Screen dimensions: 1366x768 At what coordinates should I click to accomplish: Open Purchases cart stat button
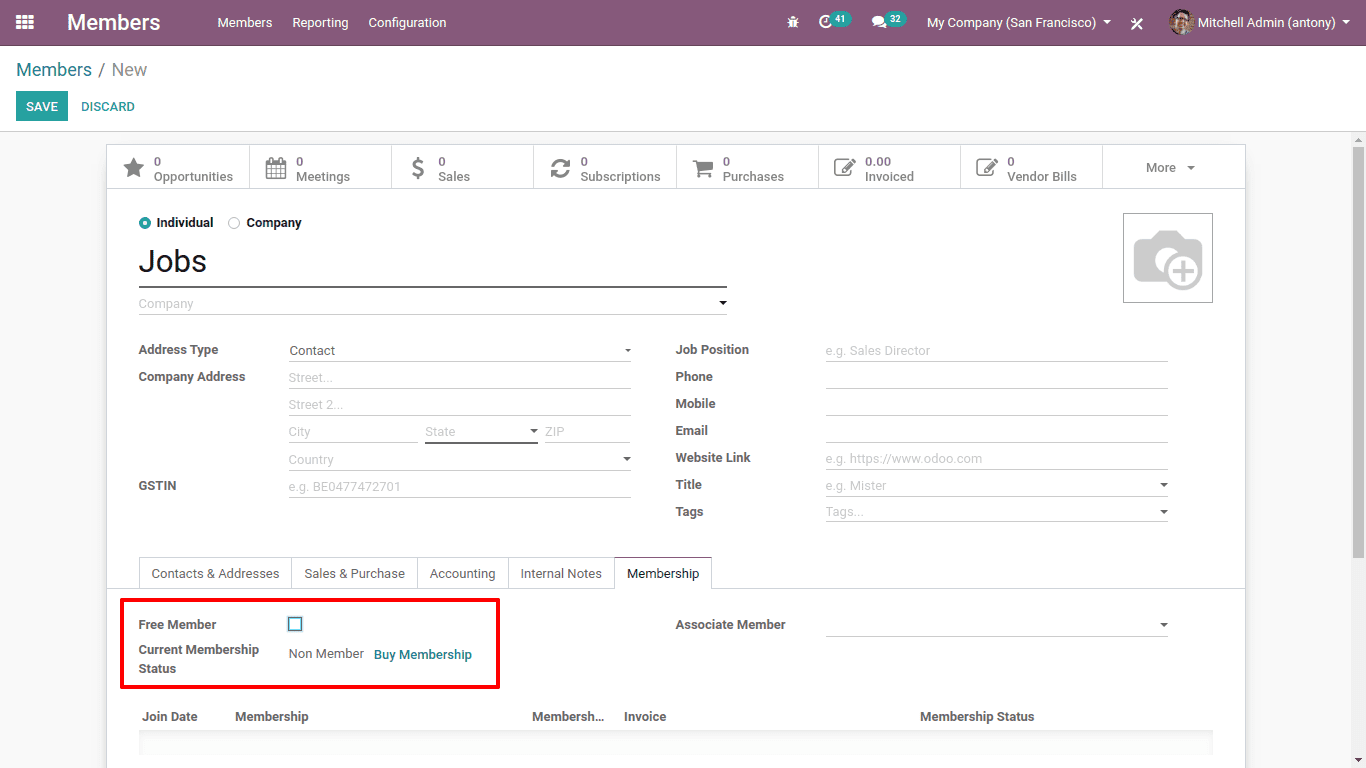746,168
